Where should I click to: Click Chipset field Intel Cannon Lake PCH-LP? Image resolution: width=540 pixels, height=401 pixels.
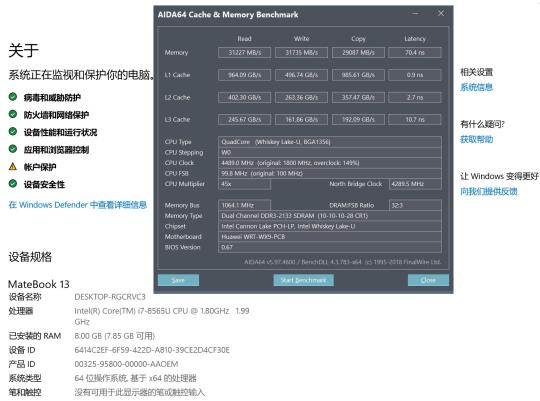[330, 226]
